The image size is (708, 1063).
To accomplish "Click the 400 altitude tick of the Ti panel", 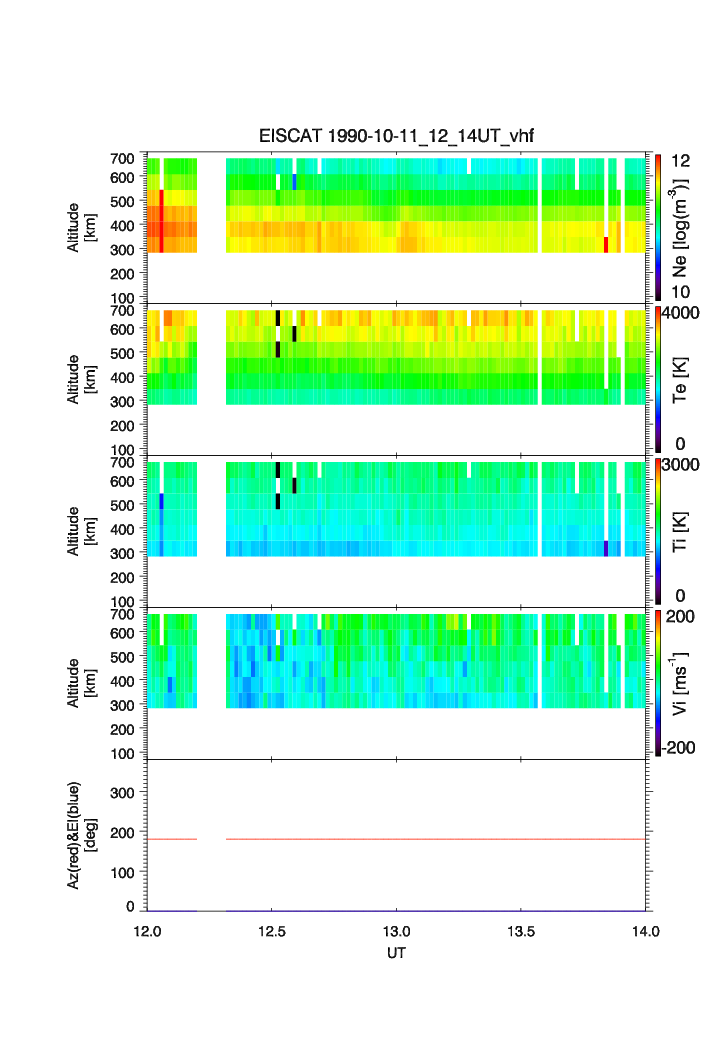I will (x=122, y=529).
